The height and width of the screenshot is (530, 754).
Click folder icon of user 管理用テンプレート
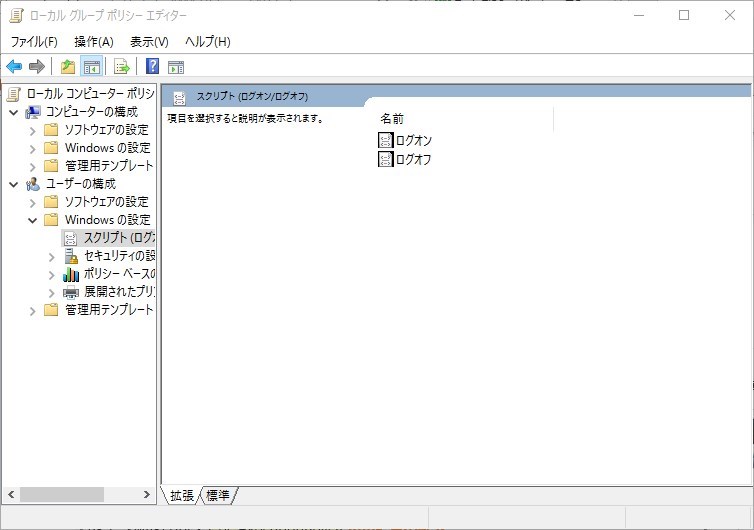[x=51, y=310]
